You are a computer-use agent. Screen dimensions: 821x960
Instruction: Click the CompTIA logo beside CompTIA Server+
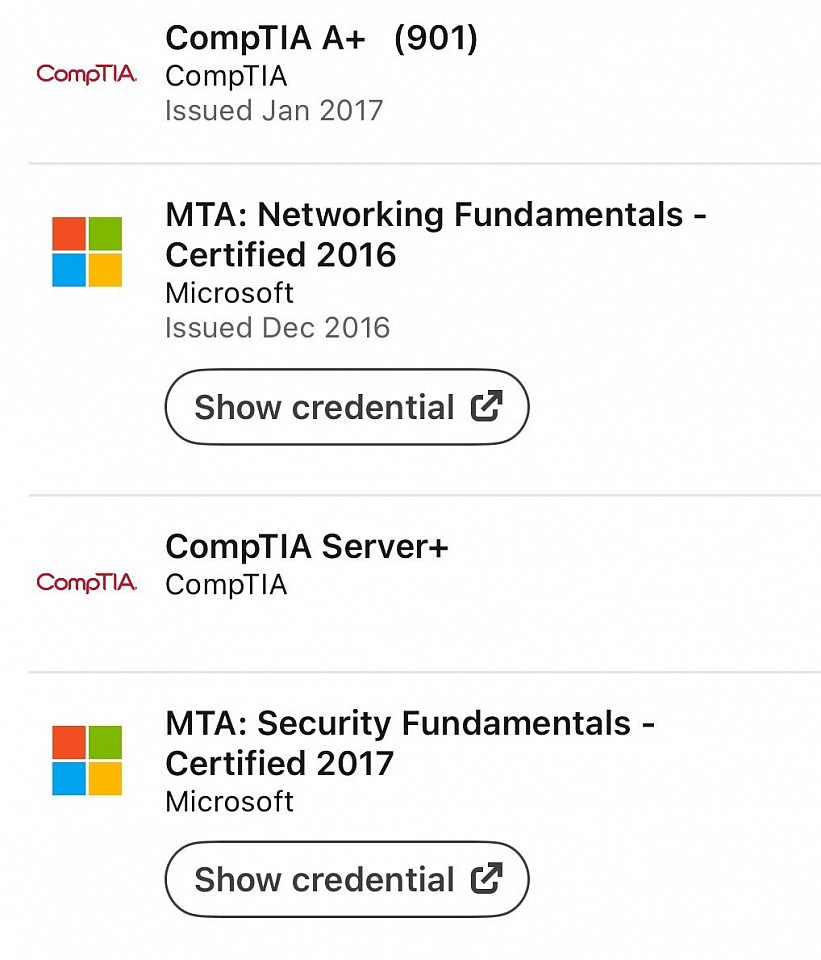87,583
